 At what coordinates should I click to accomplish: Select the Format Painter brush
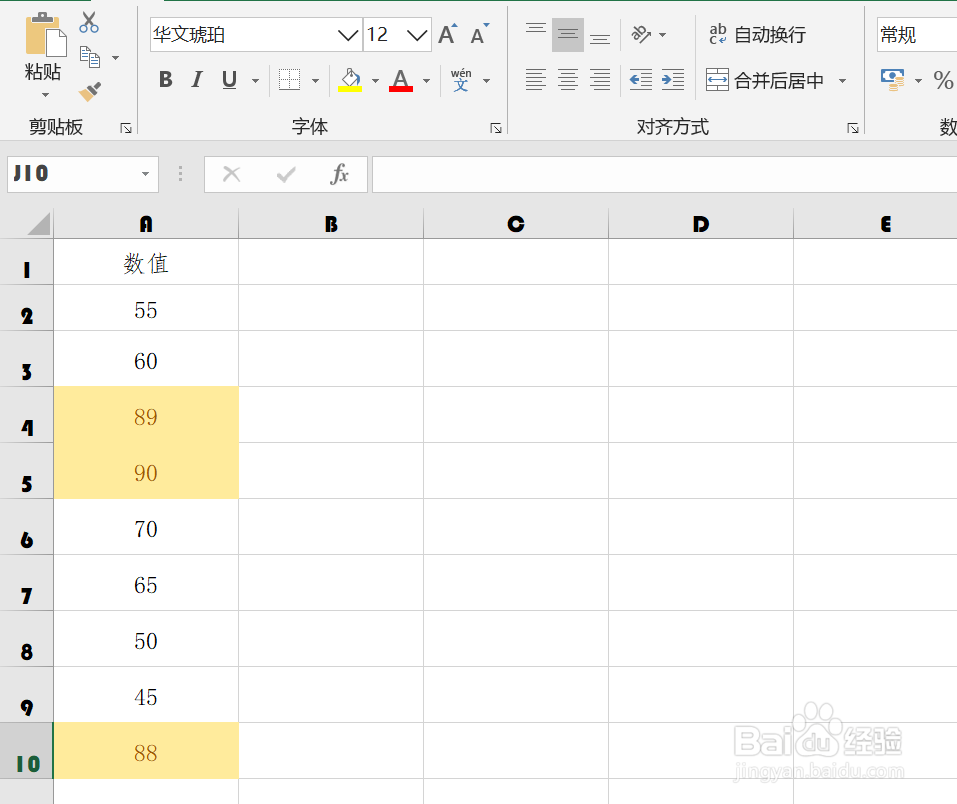90,92
